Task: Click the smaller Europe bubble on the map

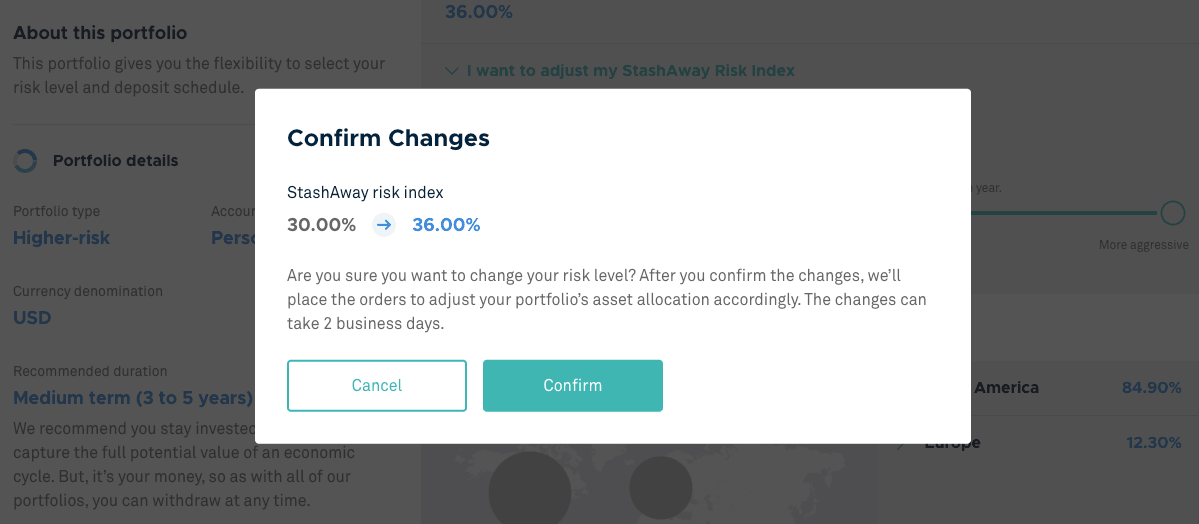Action: click(x=661, y=489)
